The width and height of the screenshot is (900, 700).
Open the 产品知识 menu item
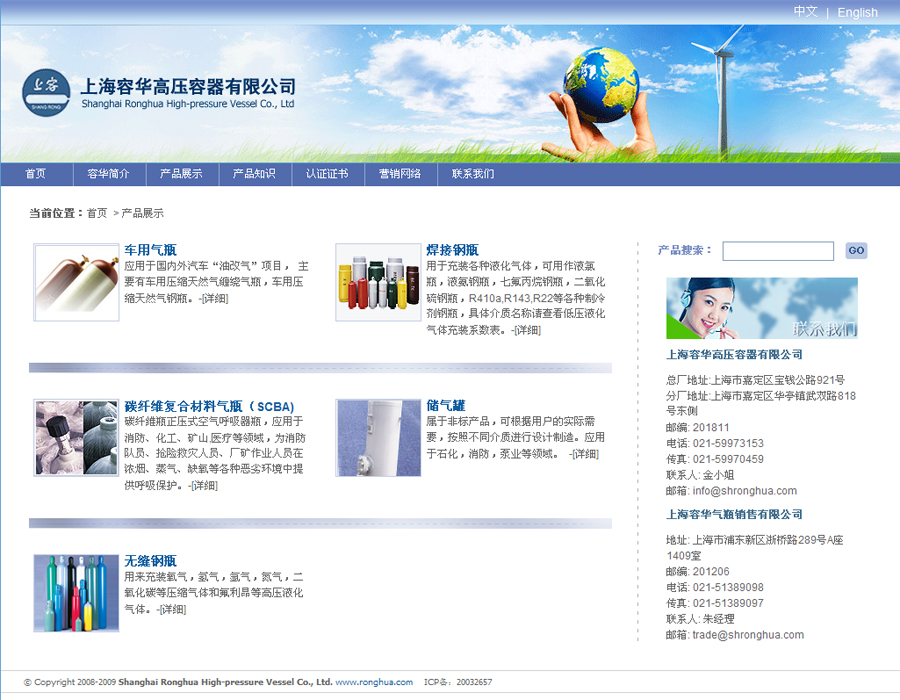pos(254,174)
